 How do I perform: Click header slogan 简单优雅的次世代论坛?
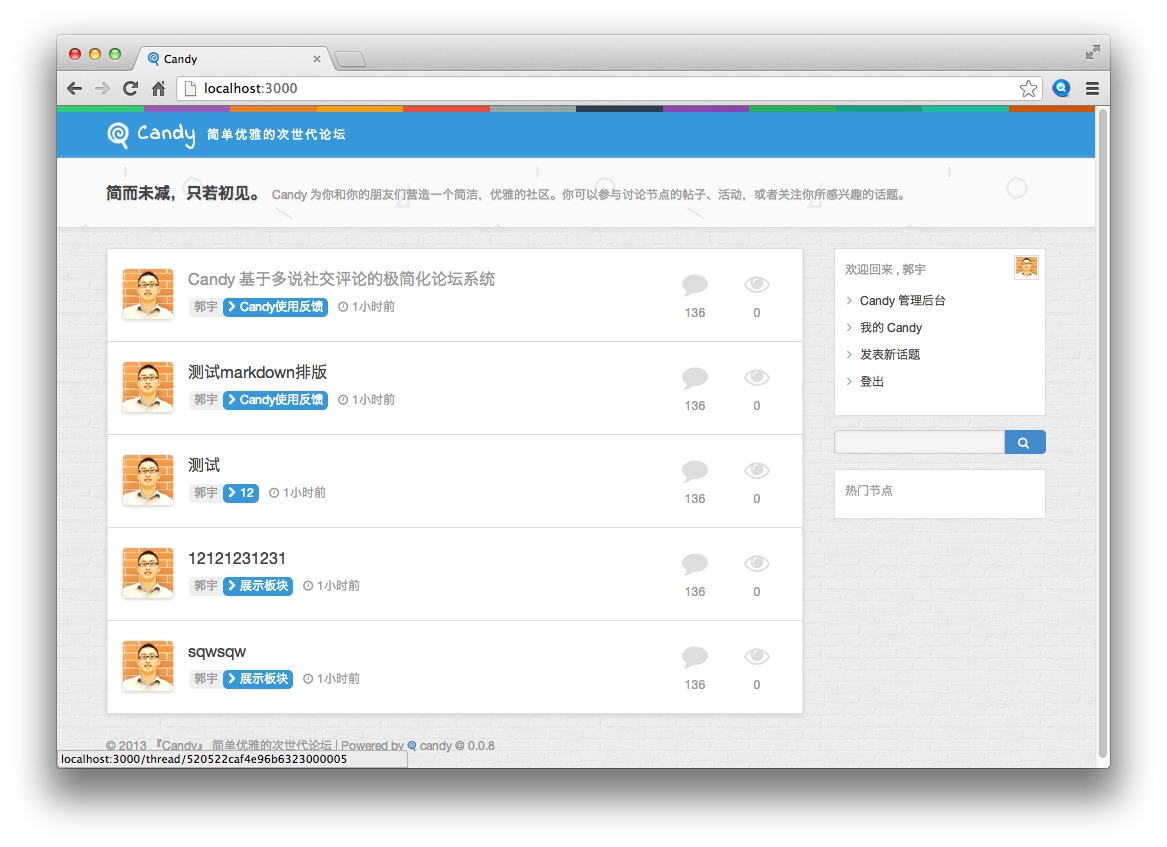pos(276,135)
